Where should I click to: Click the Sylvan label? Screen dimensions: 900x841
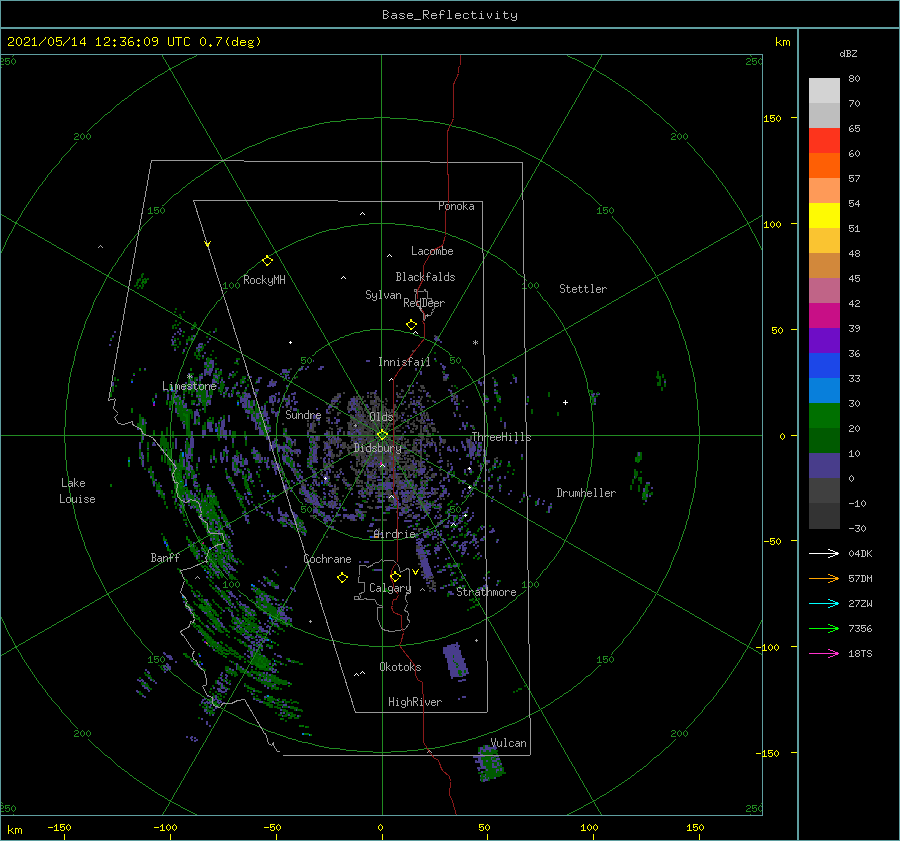tap(383, 295)
